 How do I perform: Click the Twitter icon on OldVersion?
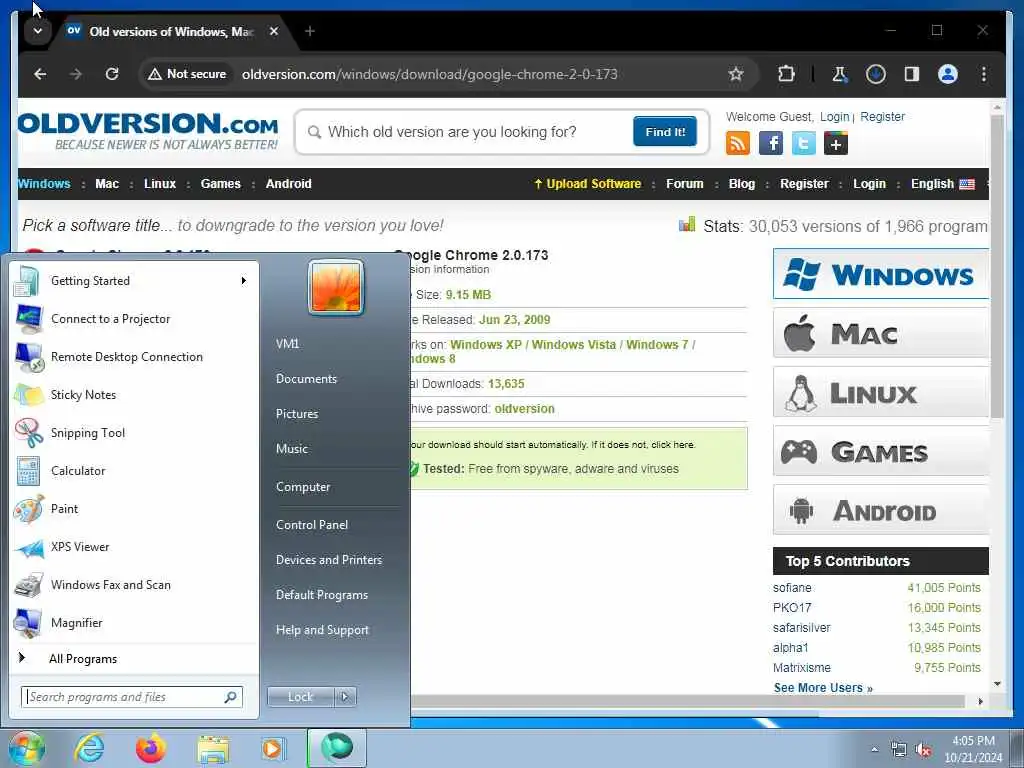click(803, 143)
